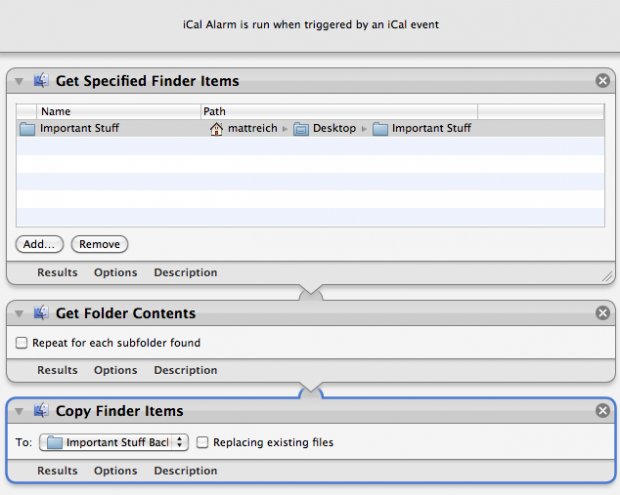Remove the Get Specified Finder Items action
This screenshot has height=495, width=620.
[602, 81]
